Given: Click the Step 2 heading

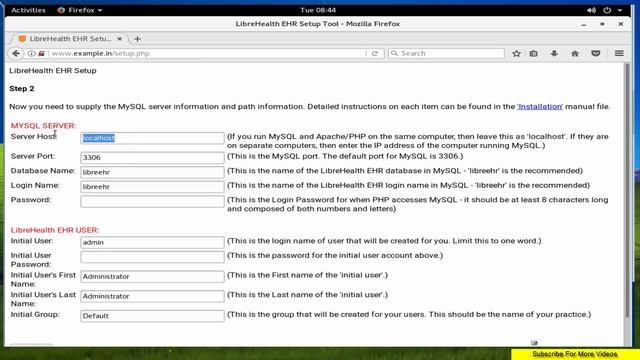Looking at the screenshot, I should (22, 89).
